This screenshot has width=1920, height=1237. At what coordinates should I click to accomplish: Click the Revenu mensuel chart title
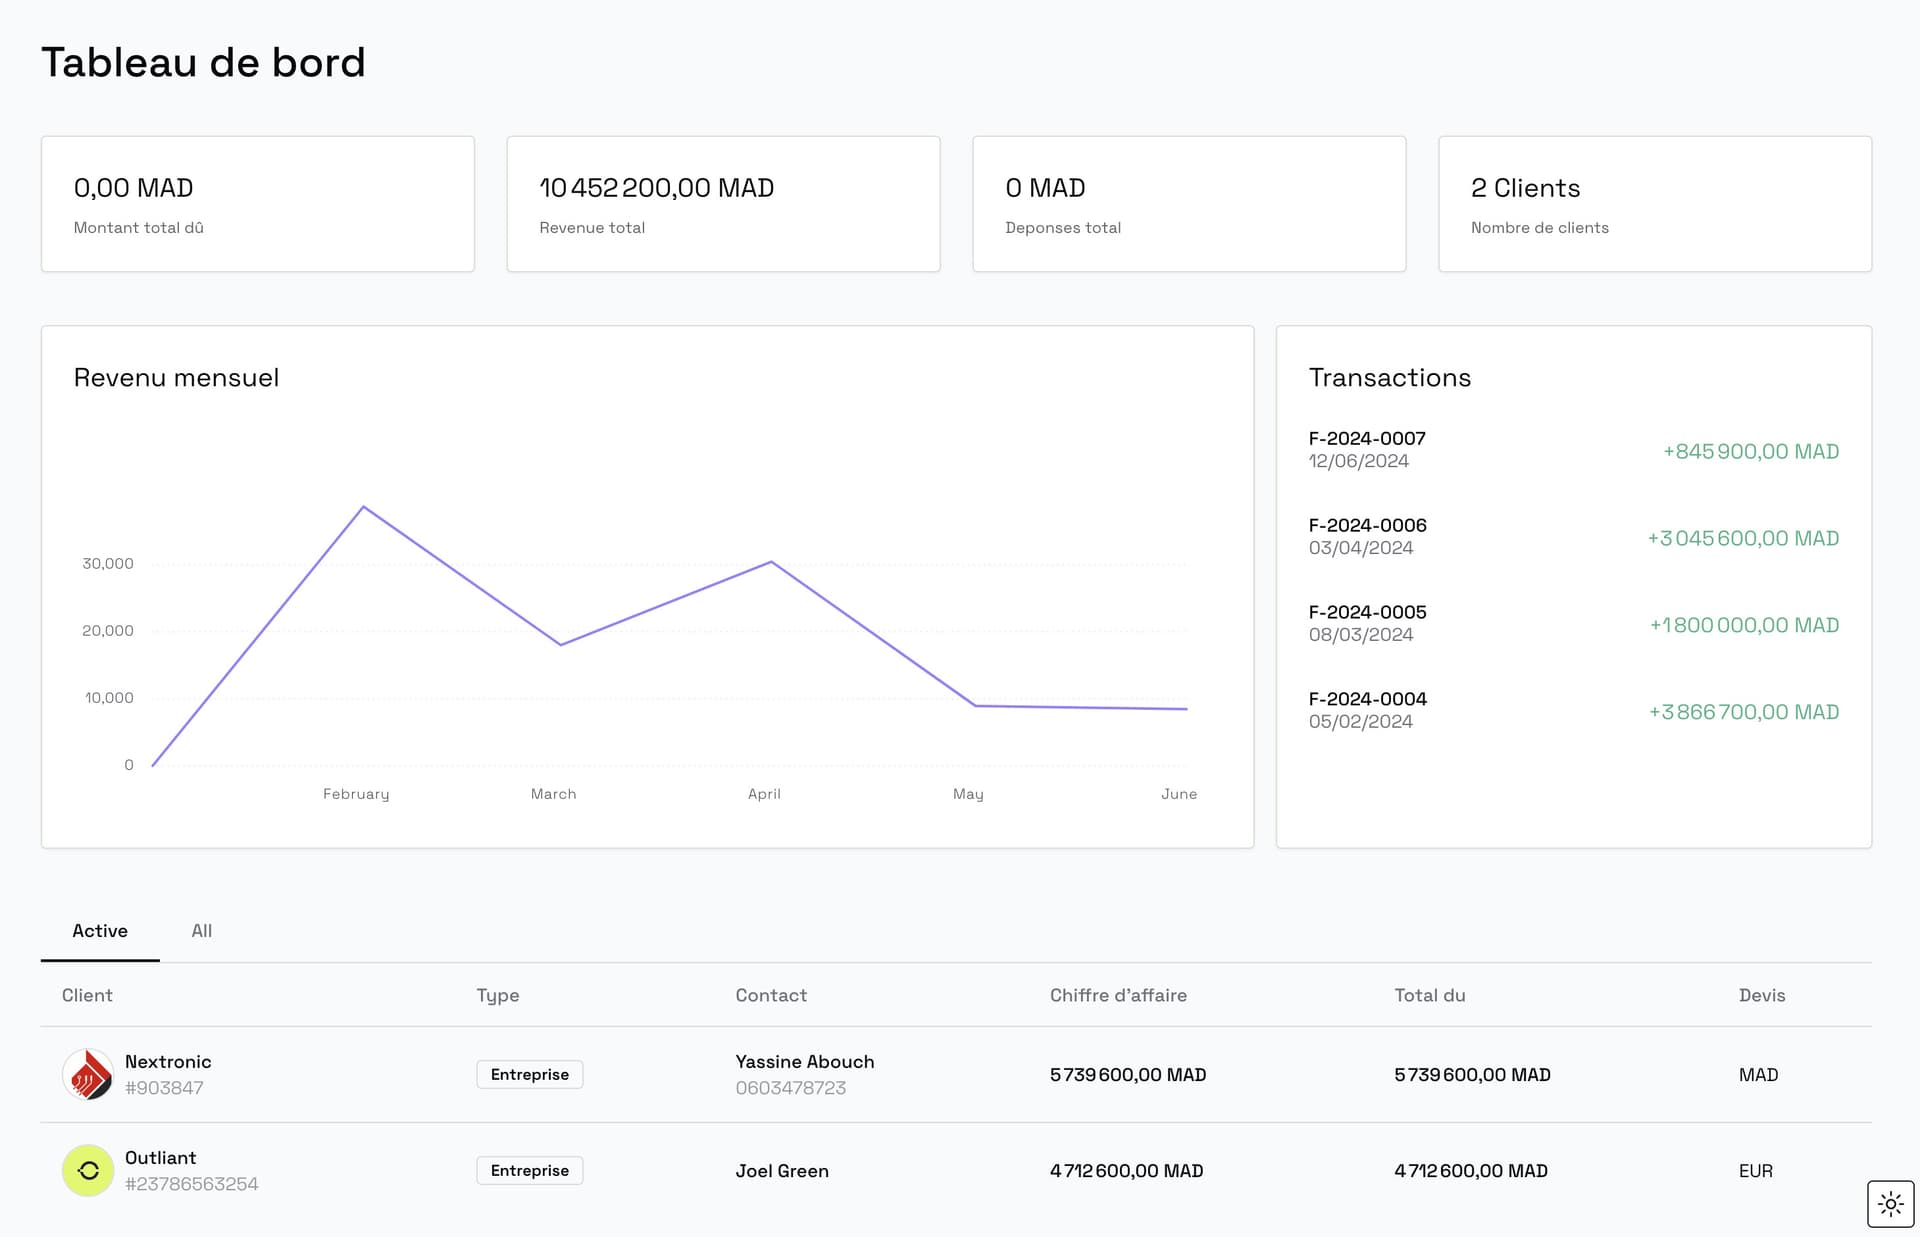click(176, 378)
